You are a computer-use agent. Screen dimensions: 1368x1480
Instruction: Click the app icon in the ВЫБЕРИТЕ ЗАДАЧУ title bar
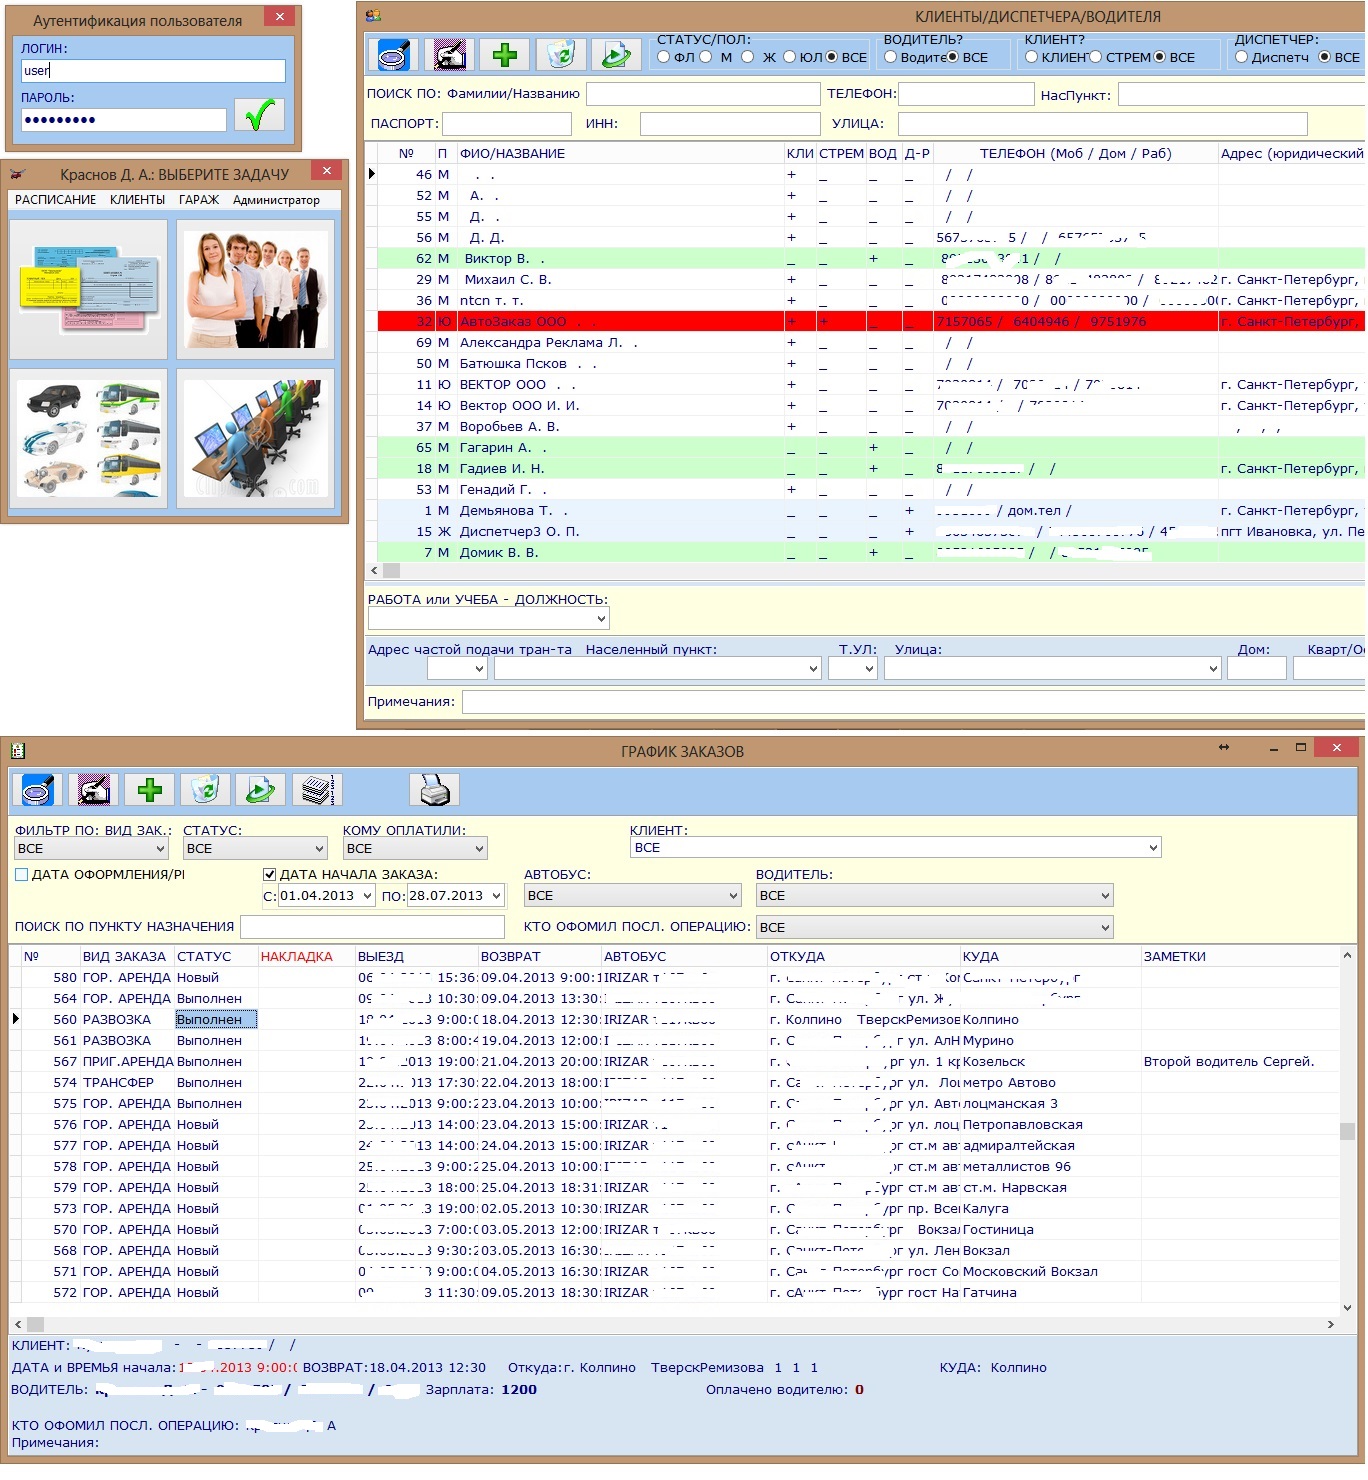[17, 174]
